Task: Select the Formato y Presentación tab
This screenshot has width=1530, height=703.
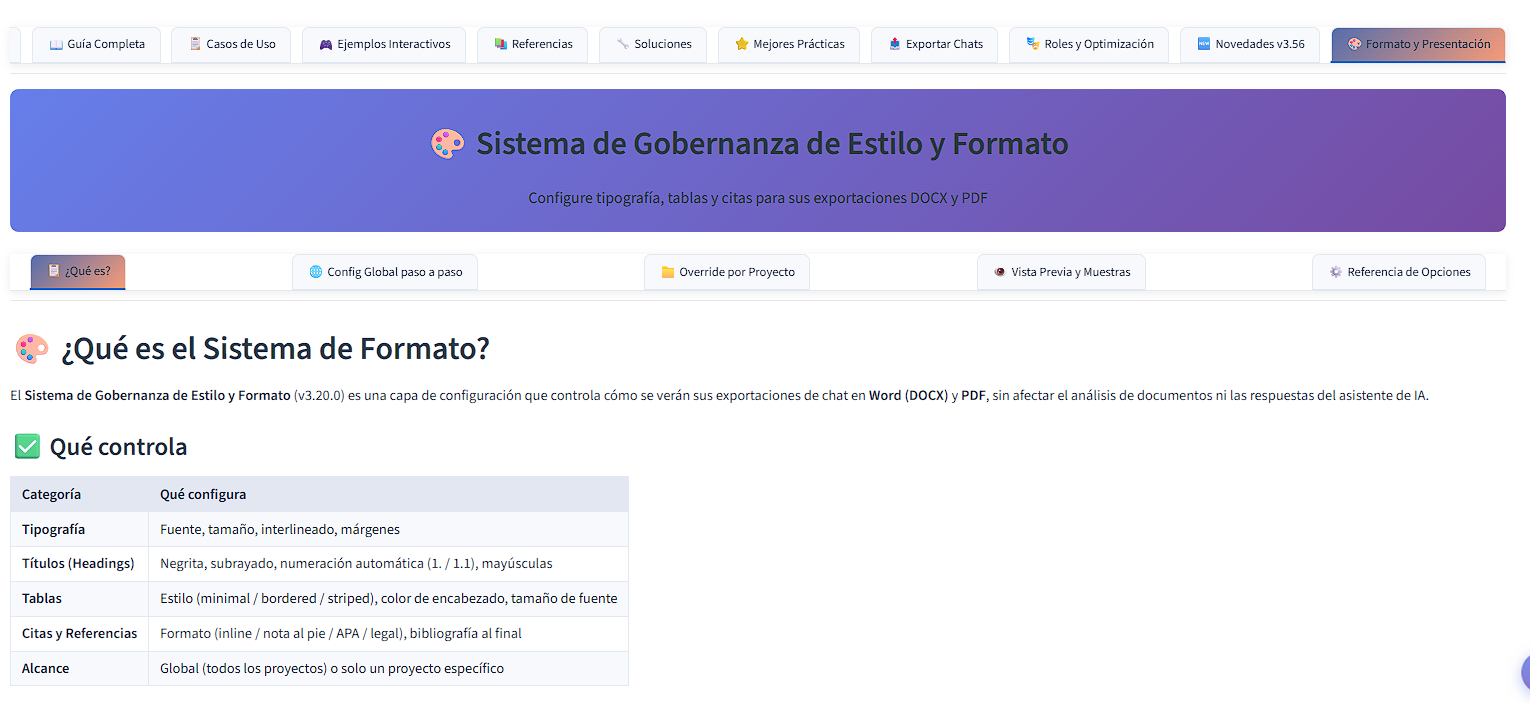Action: coord(1418,44)
